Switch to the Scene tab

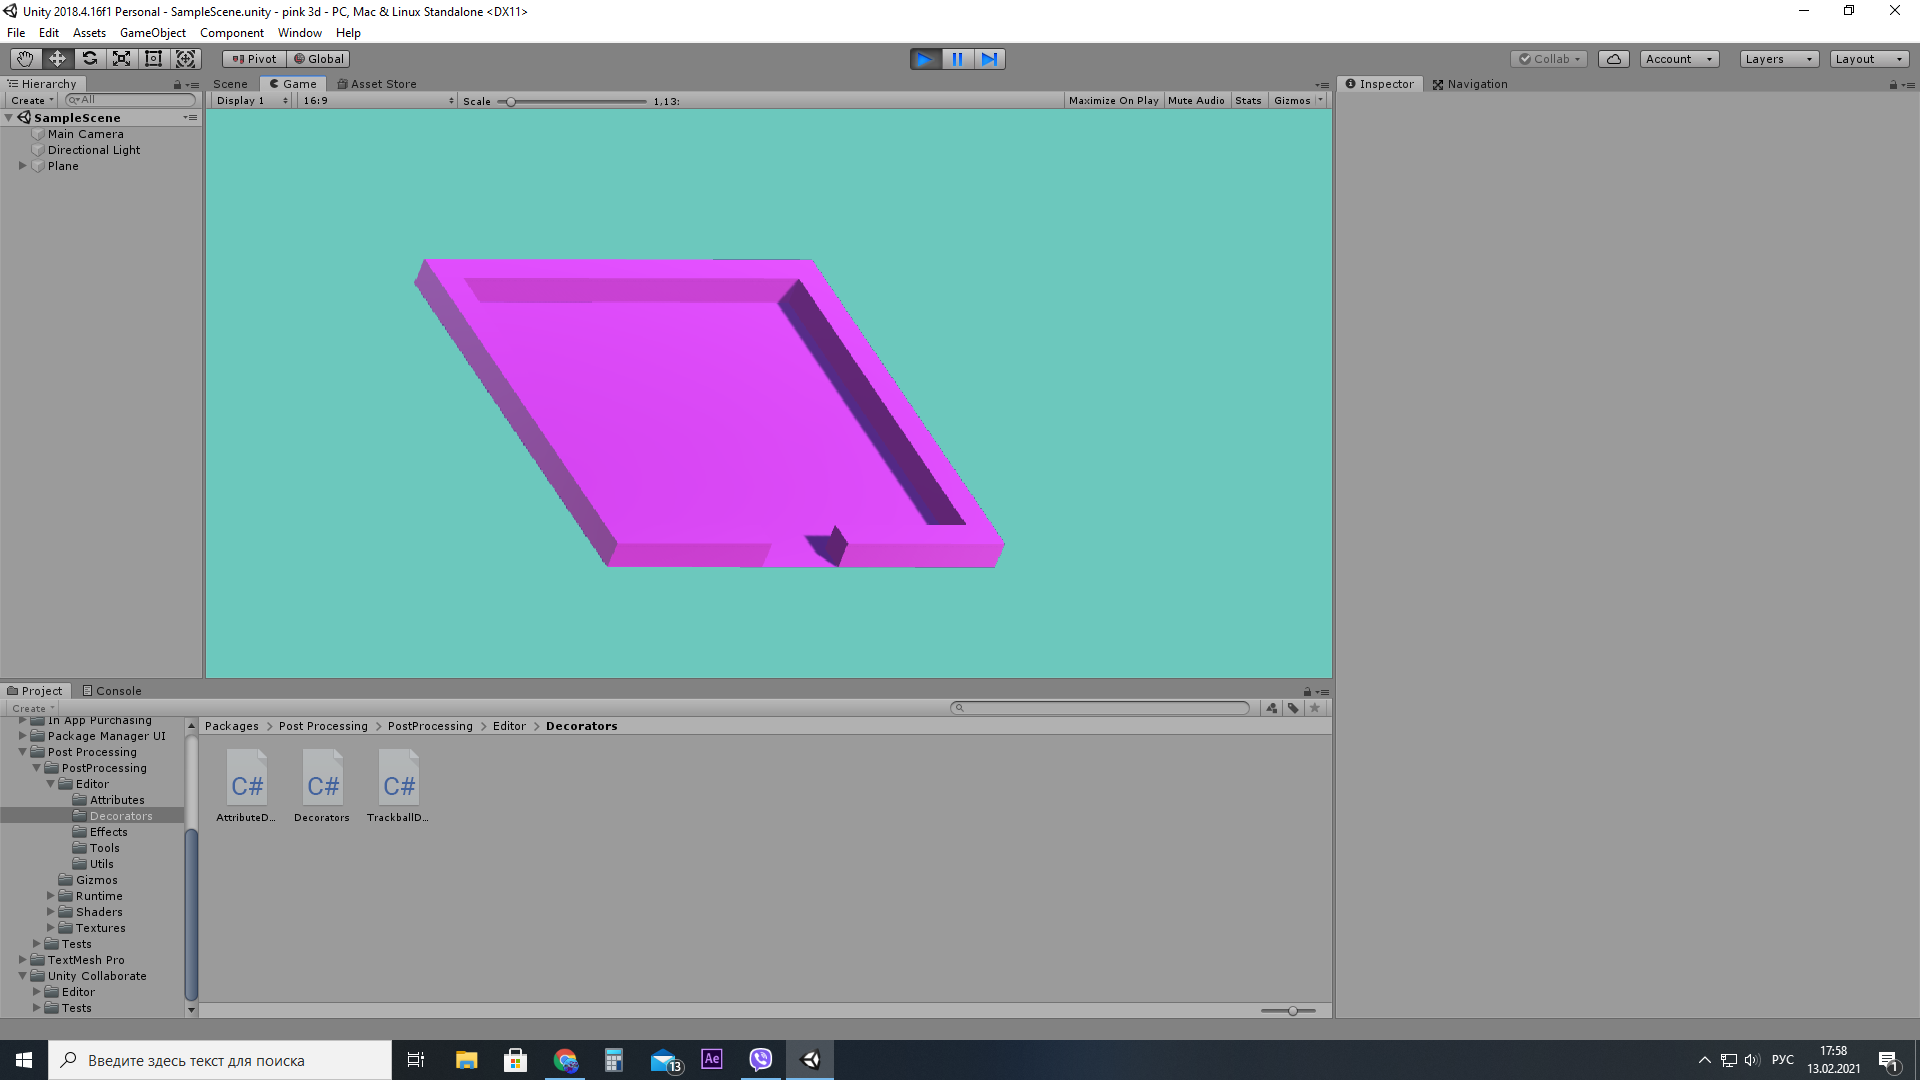[x=230, y=84]
